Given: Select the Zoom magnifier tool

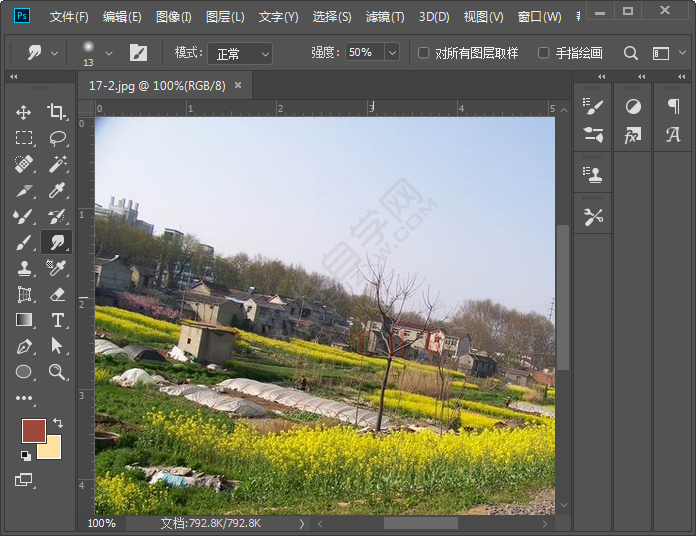Looking at the screenshot, I should [x=57, y=372].
